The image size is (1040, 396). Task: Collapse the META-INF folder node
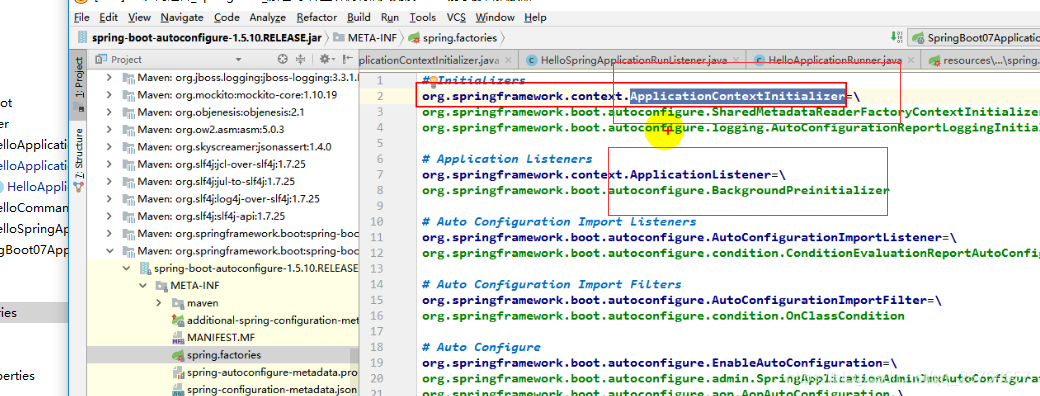point(143,285)
